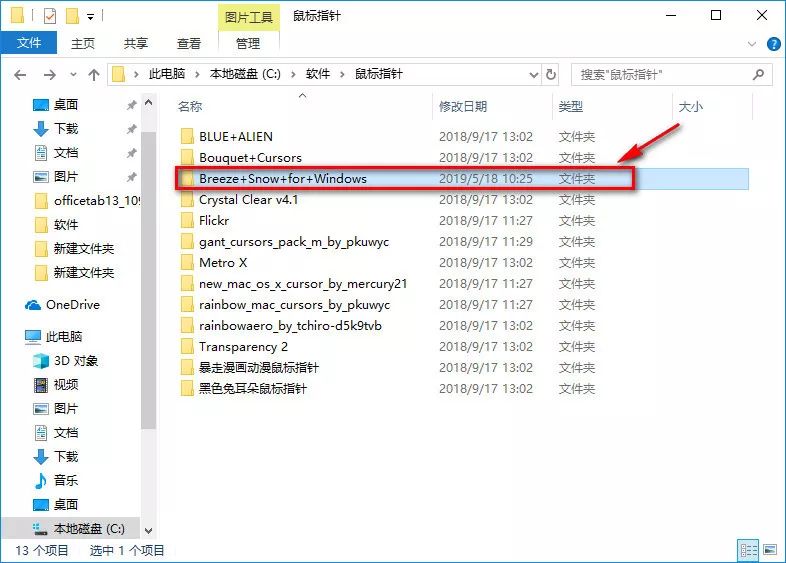Screen dimensions: 786x563
Task: Click navigation pane scrollbar down arrow
Action: pyautogui.click(x=148, y=530)
